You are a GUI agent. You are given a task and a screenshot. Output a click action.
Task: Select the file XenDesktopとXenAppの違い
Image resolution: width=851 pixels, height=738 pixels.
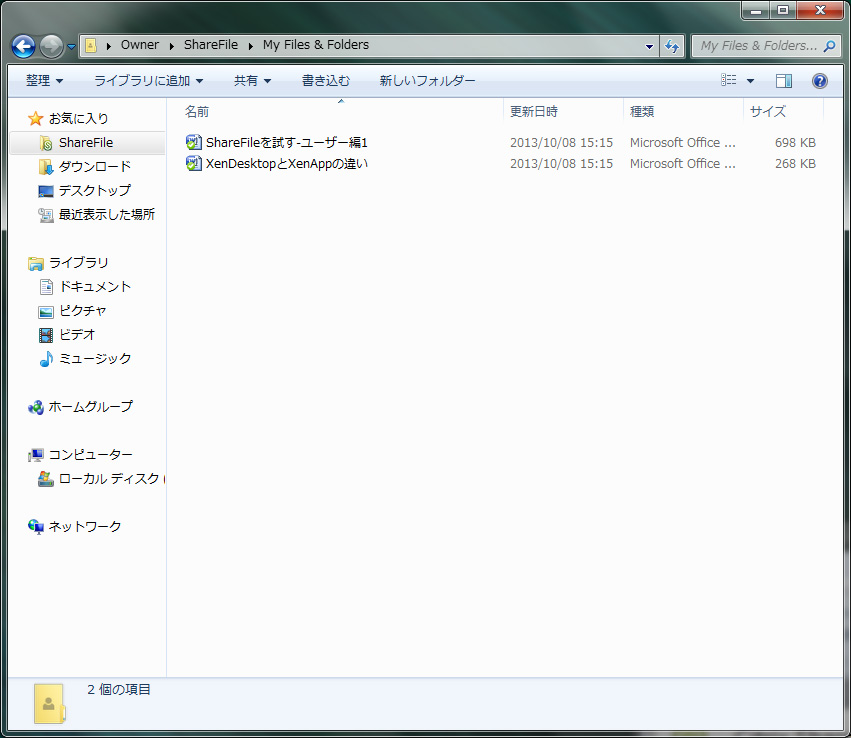tap(287, 163)
